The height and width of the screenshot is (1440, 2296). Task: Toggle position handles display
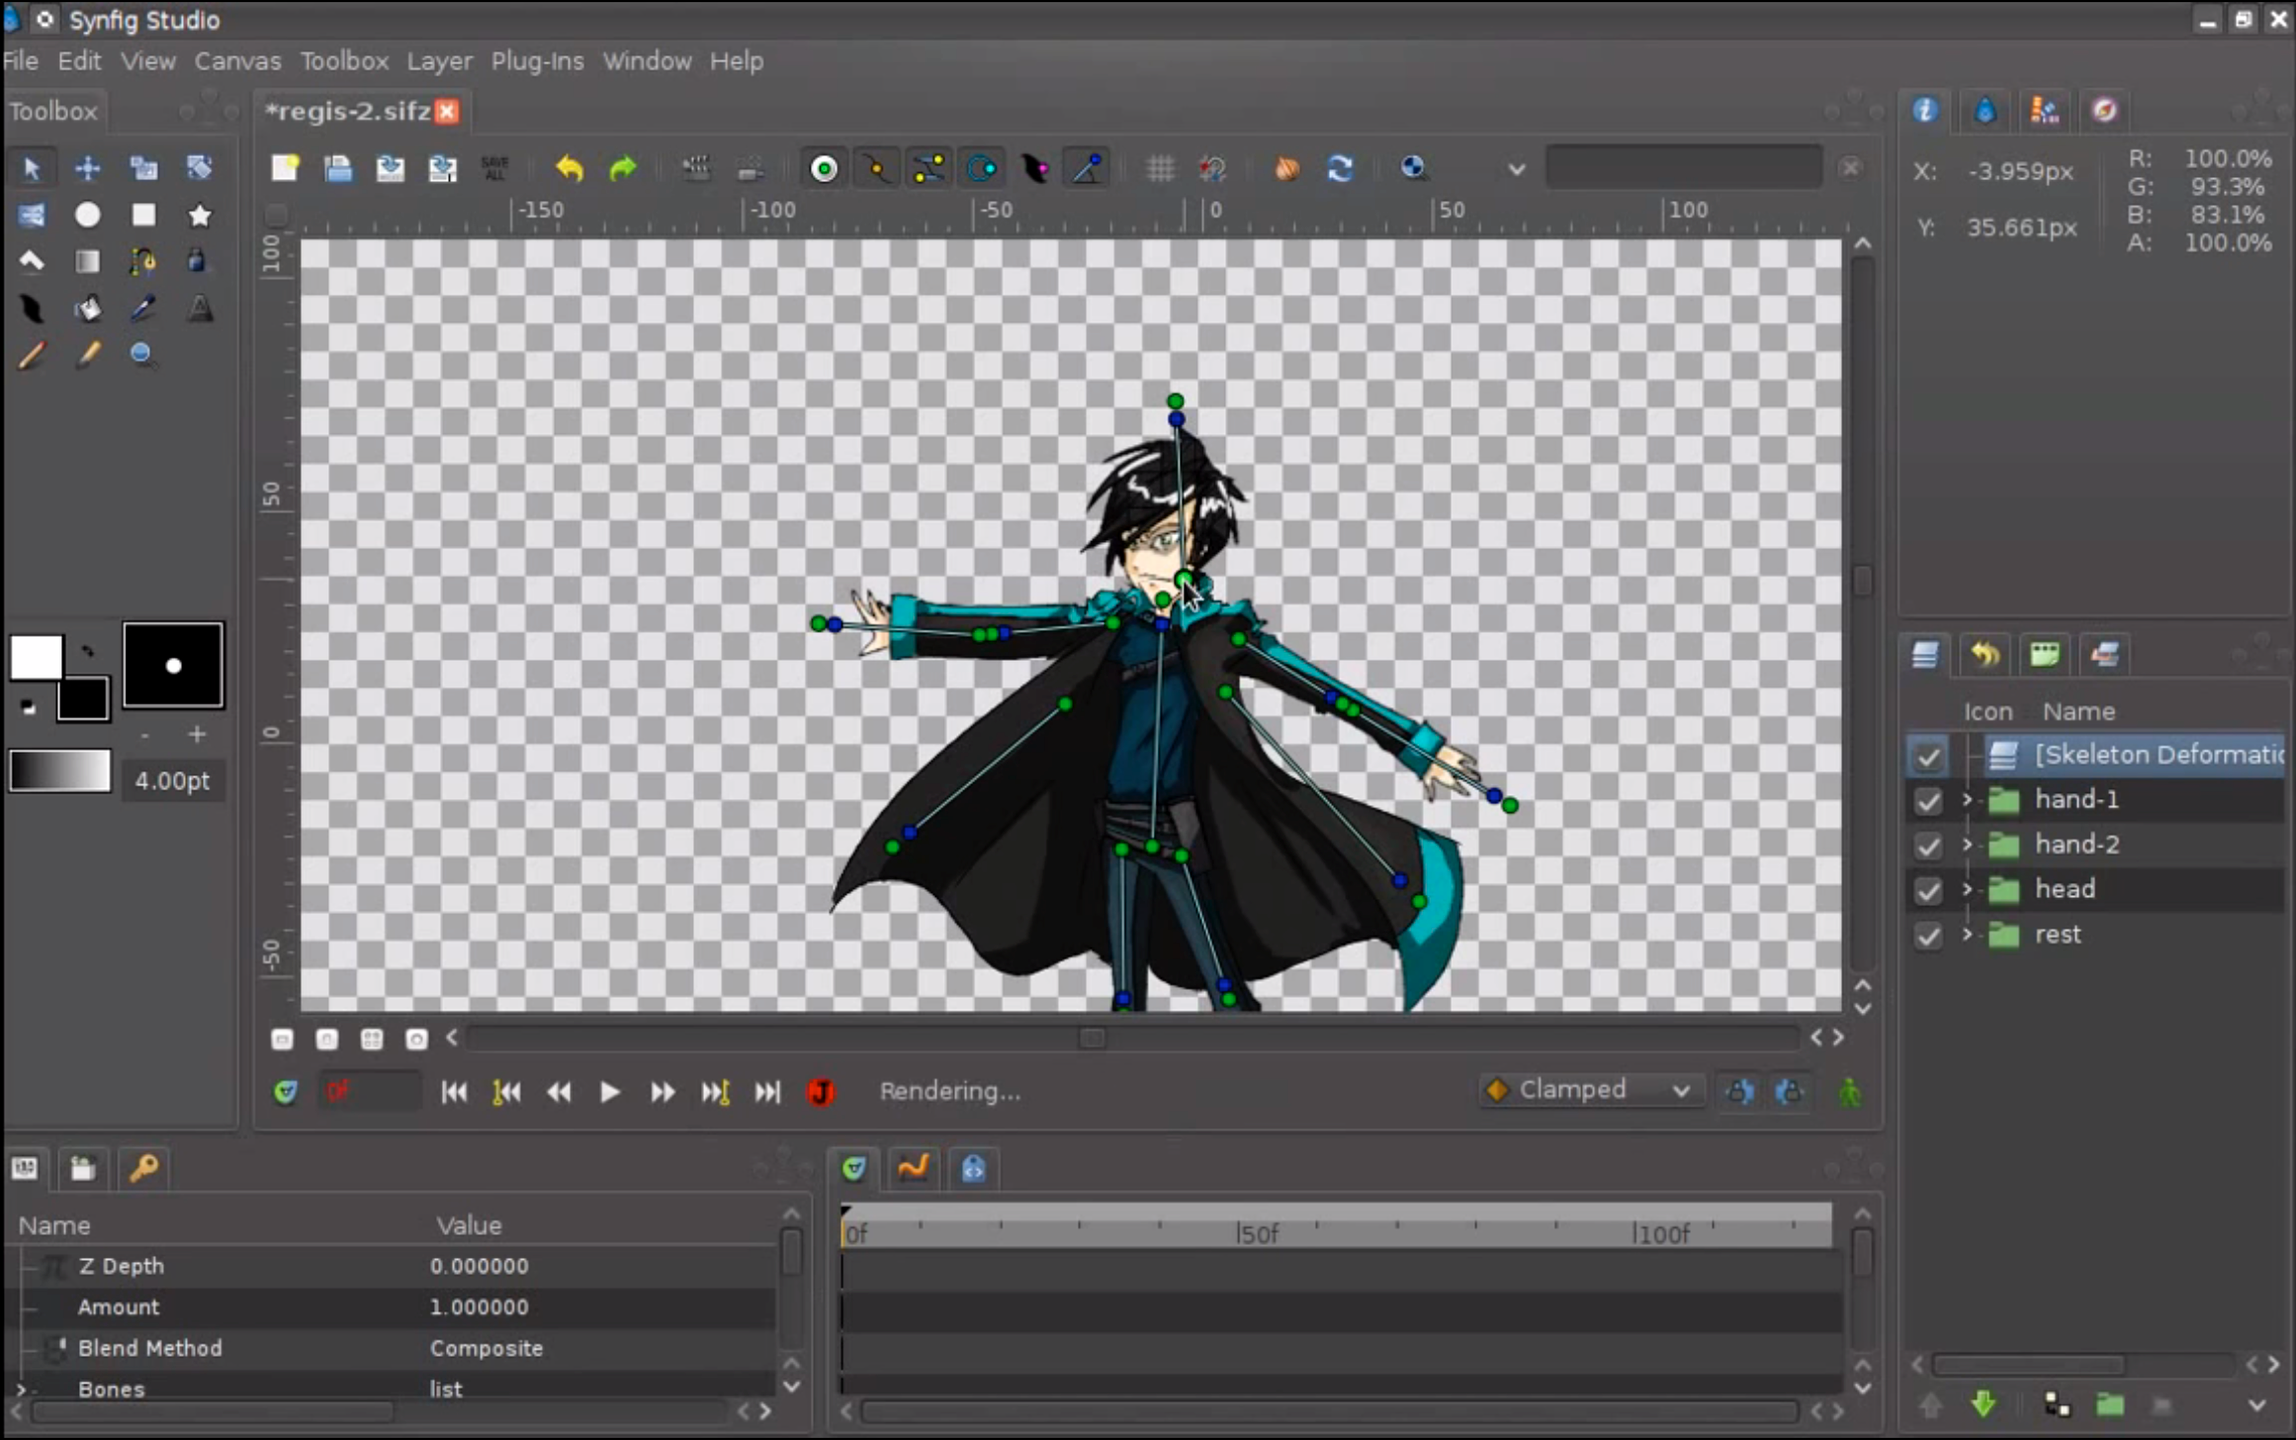click(x=824, y=168)
